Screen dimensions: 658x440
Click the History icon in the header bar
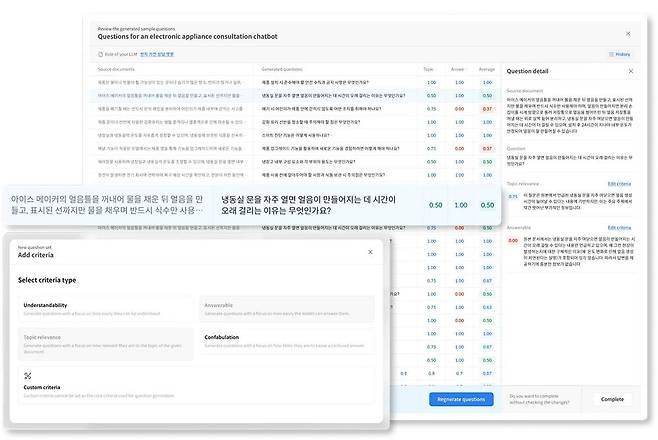tap(611, 55)
